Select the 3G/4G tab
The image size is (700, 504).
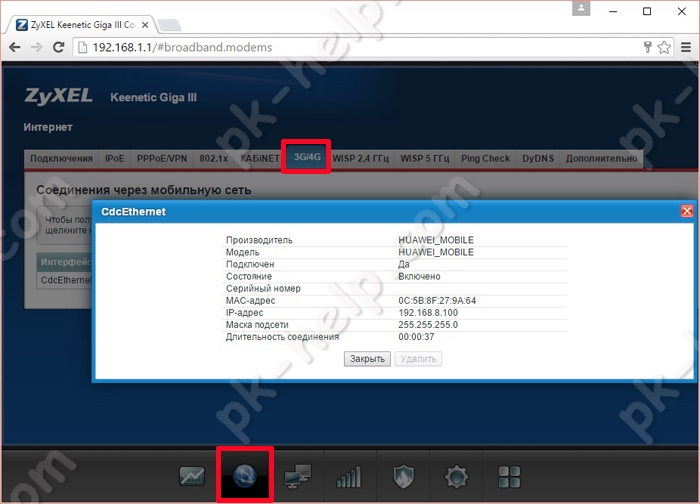coord(307,157)
